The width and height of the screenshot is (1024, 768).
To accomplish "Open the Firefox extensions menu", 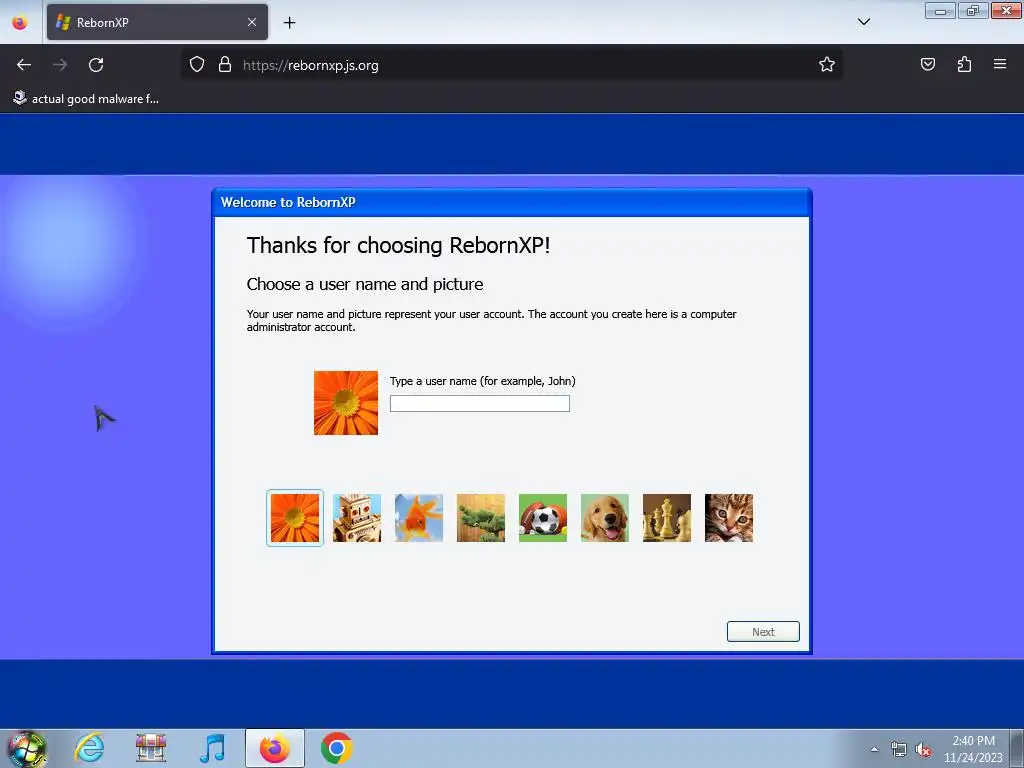I will pos(964,65).
